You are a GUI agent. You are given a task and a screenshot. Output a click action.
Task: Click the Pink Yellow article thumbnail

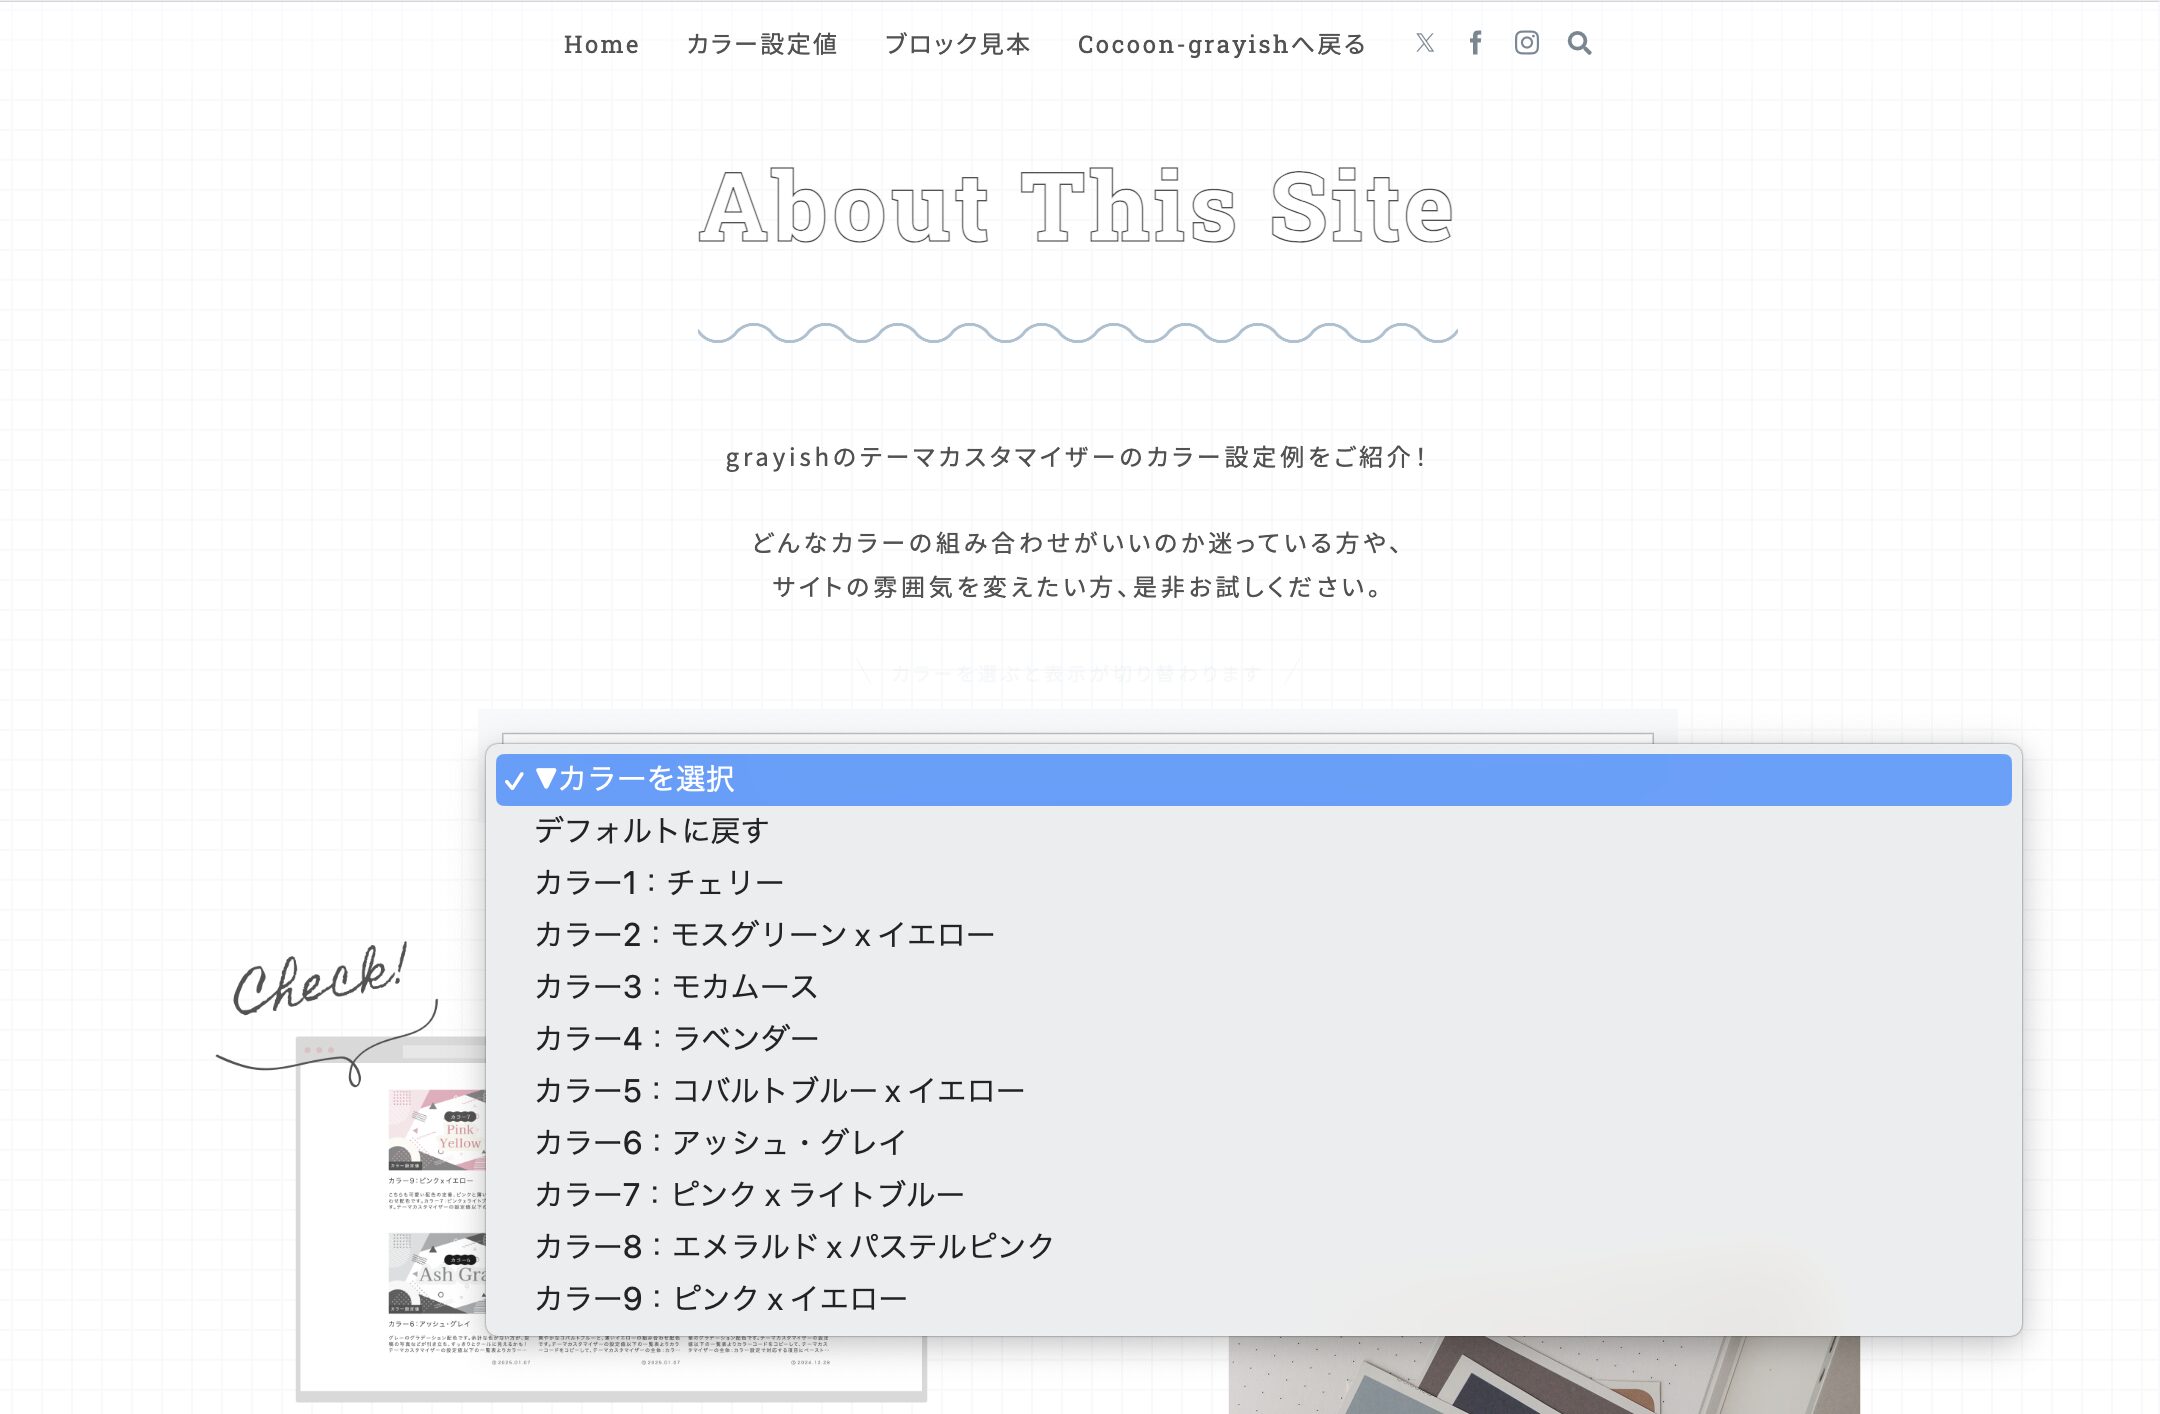click(x=437, y=1130)
